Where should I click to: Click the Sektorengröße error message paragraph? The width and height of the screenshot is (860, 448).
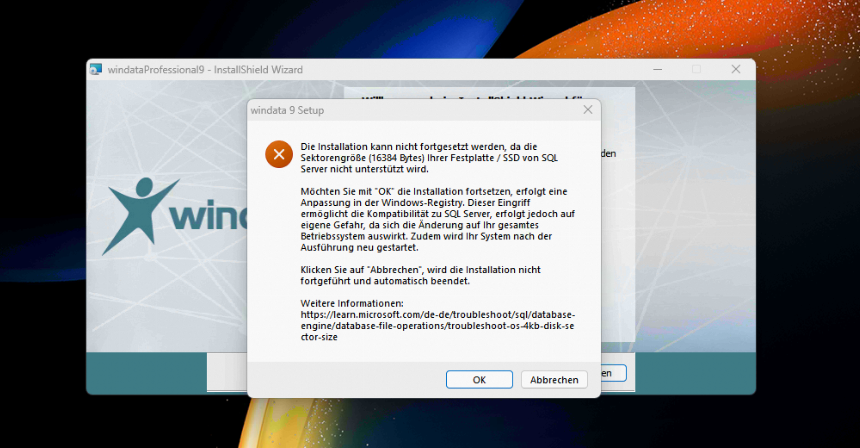pyautogui.click(x=429, y=158)
